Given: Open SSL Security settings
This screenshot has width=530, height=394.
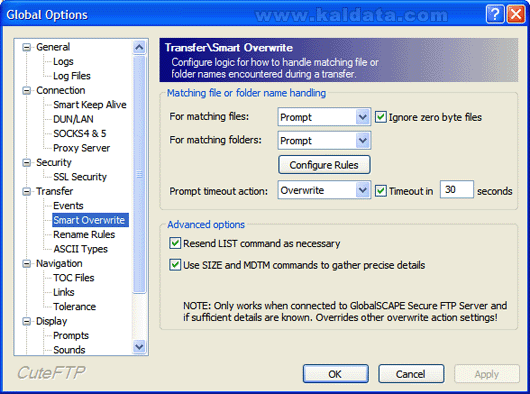Looking at the screenshot, I should (x=80, y=177).
